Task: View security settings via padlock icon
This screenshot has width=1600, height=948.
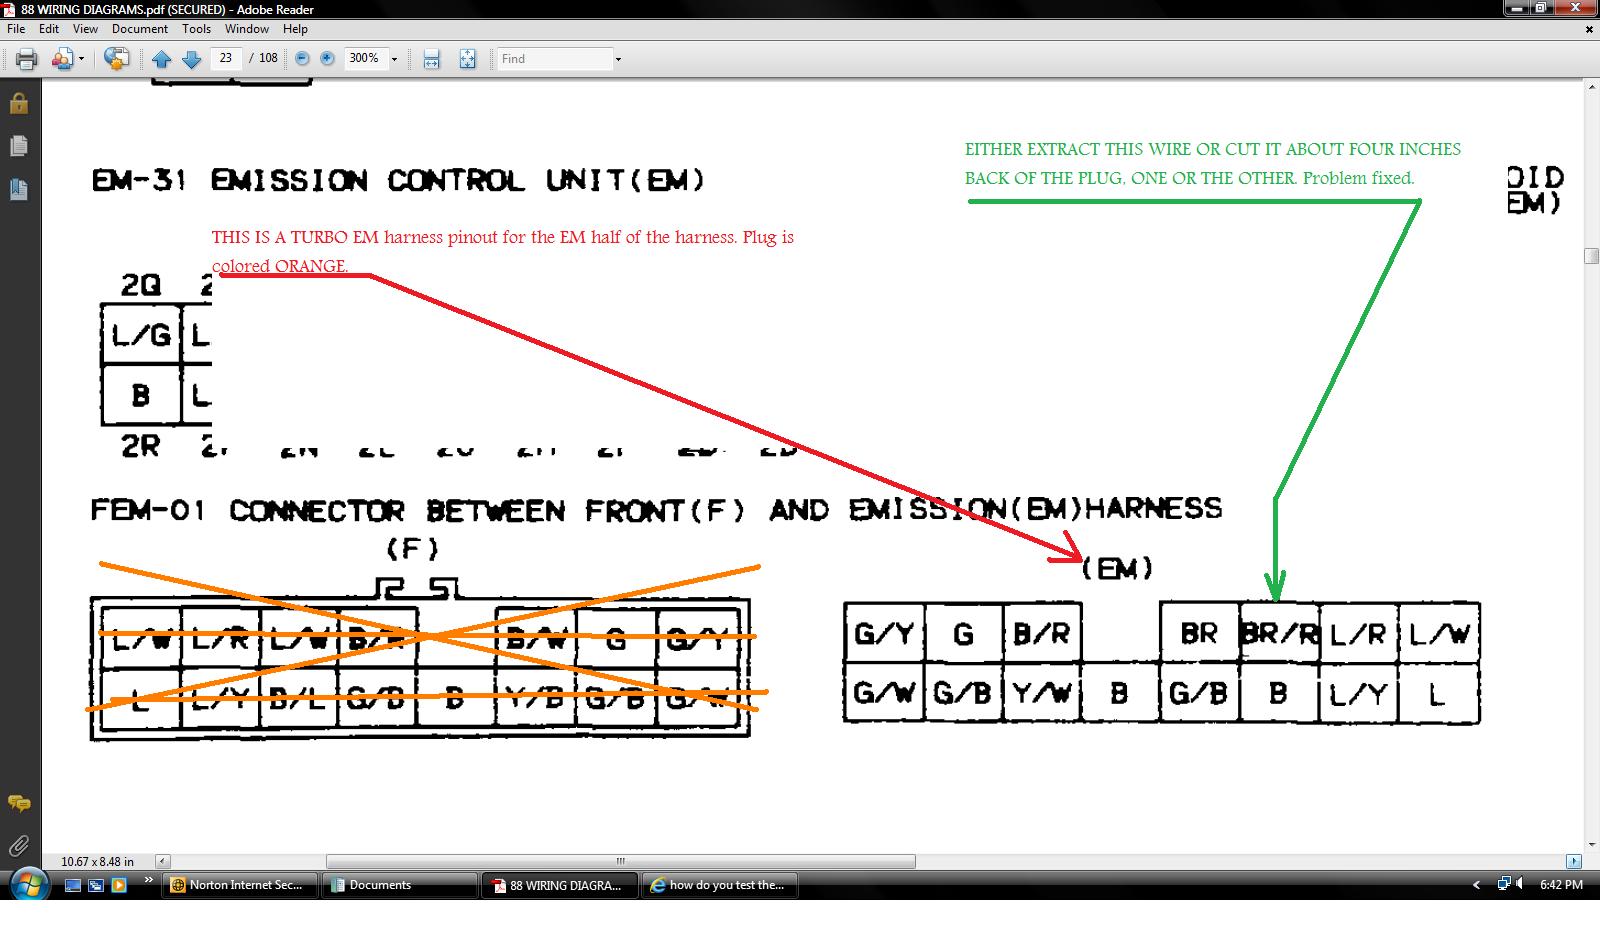Action: [18, 103]
